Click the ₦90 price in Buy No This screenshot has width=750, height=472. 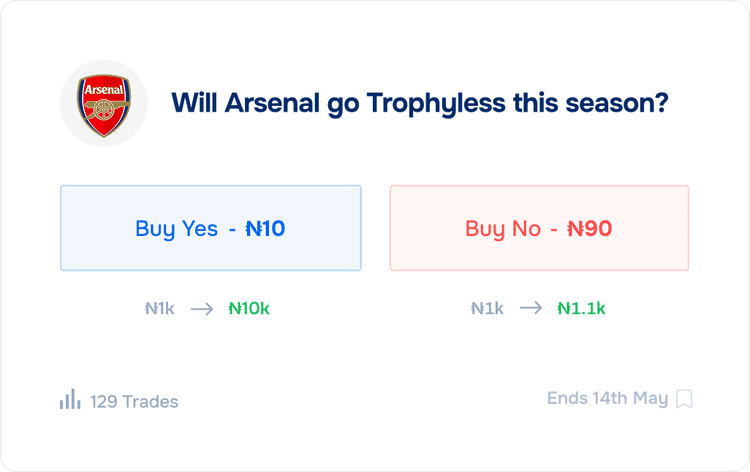click(589, 229)
